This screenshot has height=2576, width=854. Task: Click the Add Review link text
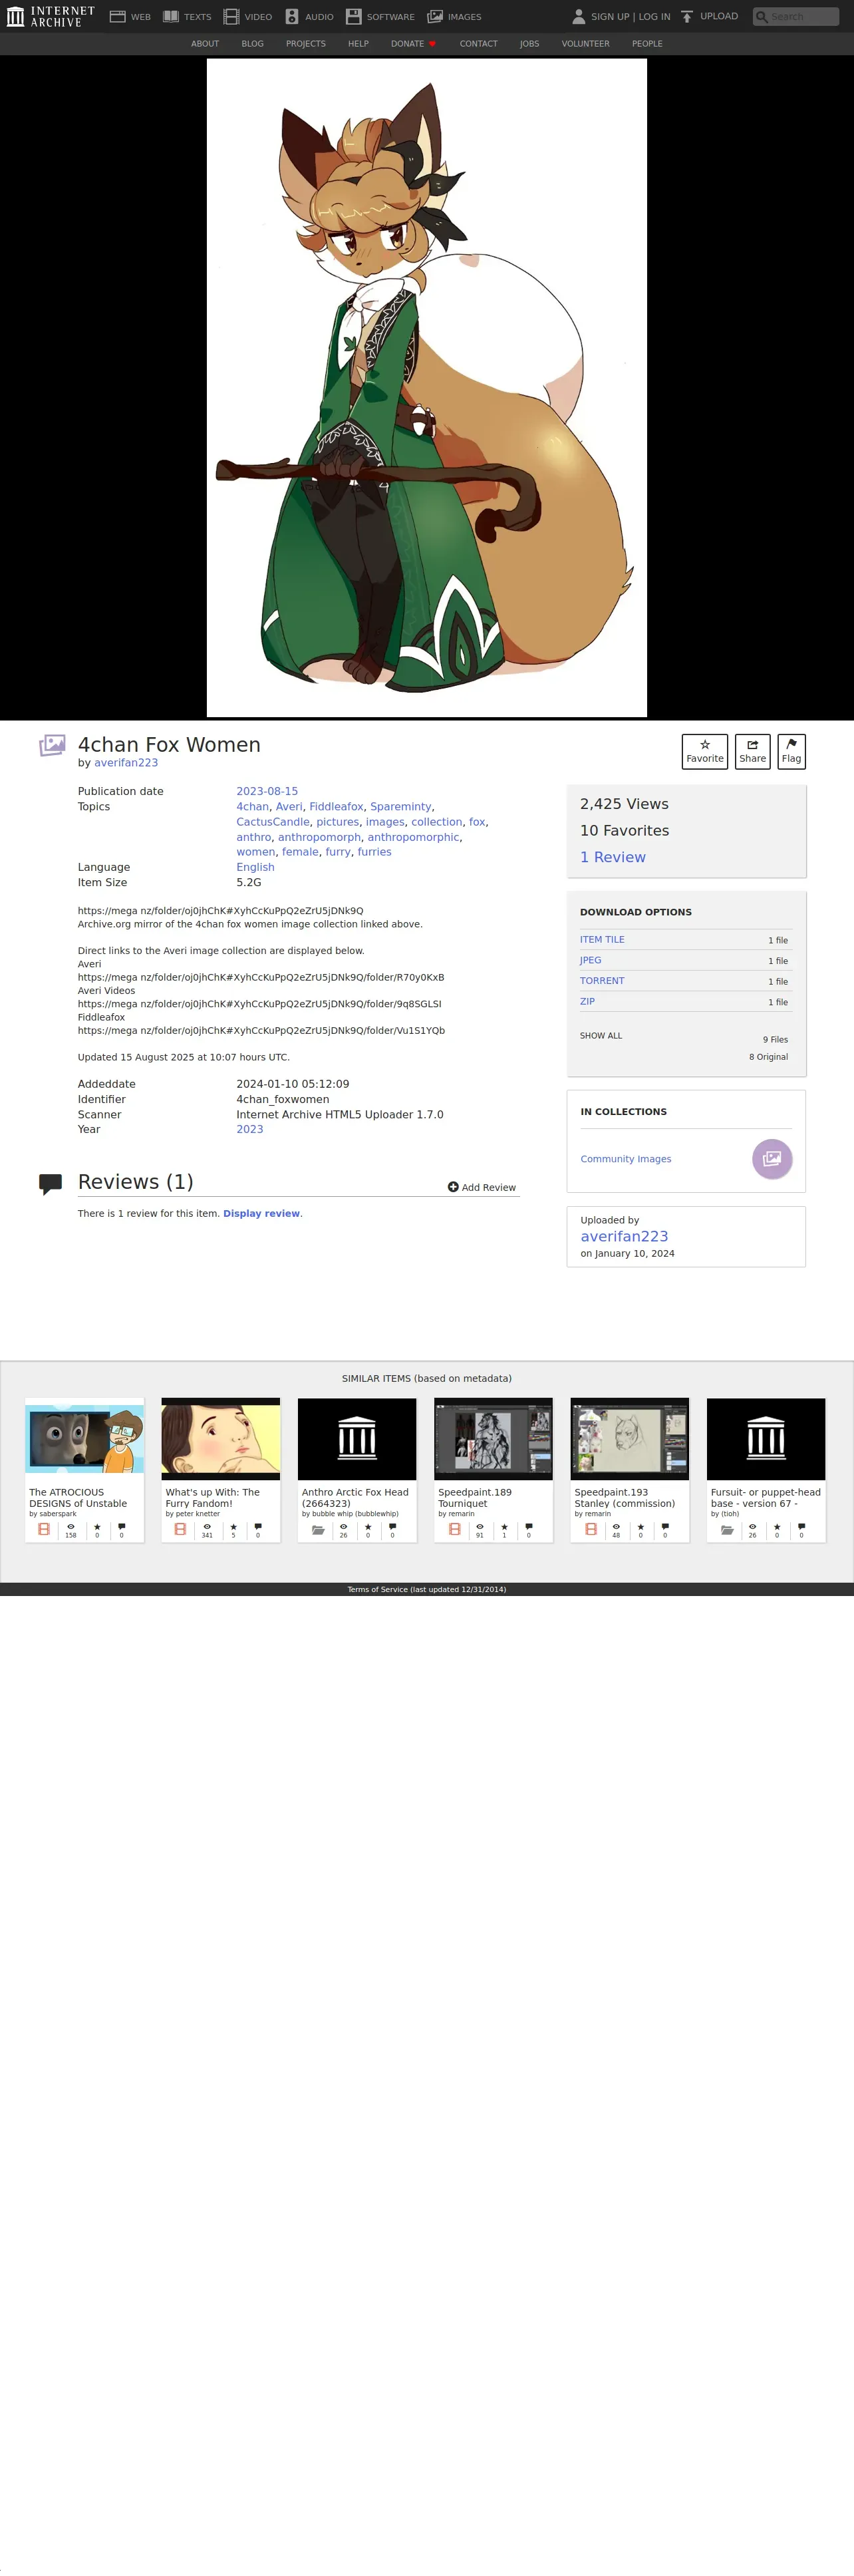click(x=489, y=1188)
